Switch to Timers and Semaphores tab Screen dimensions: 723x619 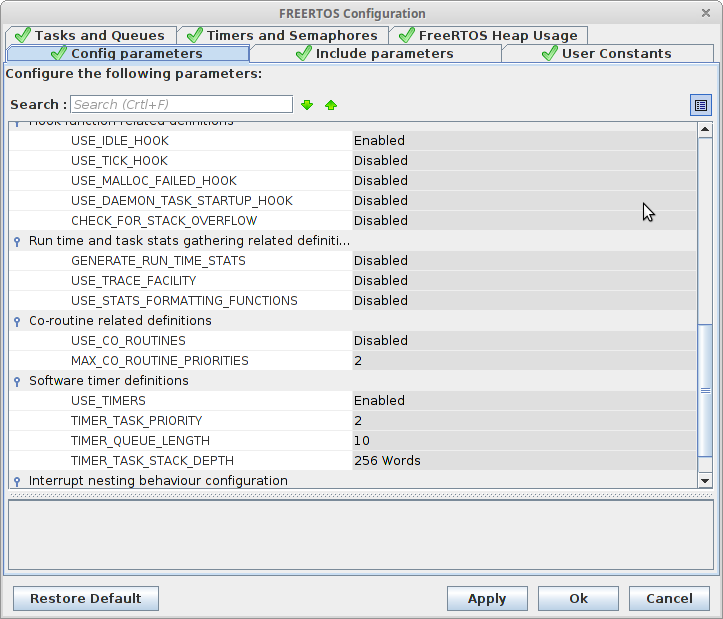[x=283, y=36]
